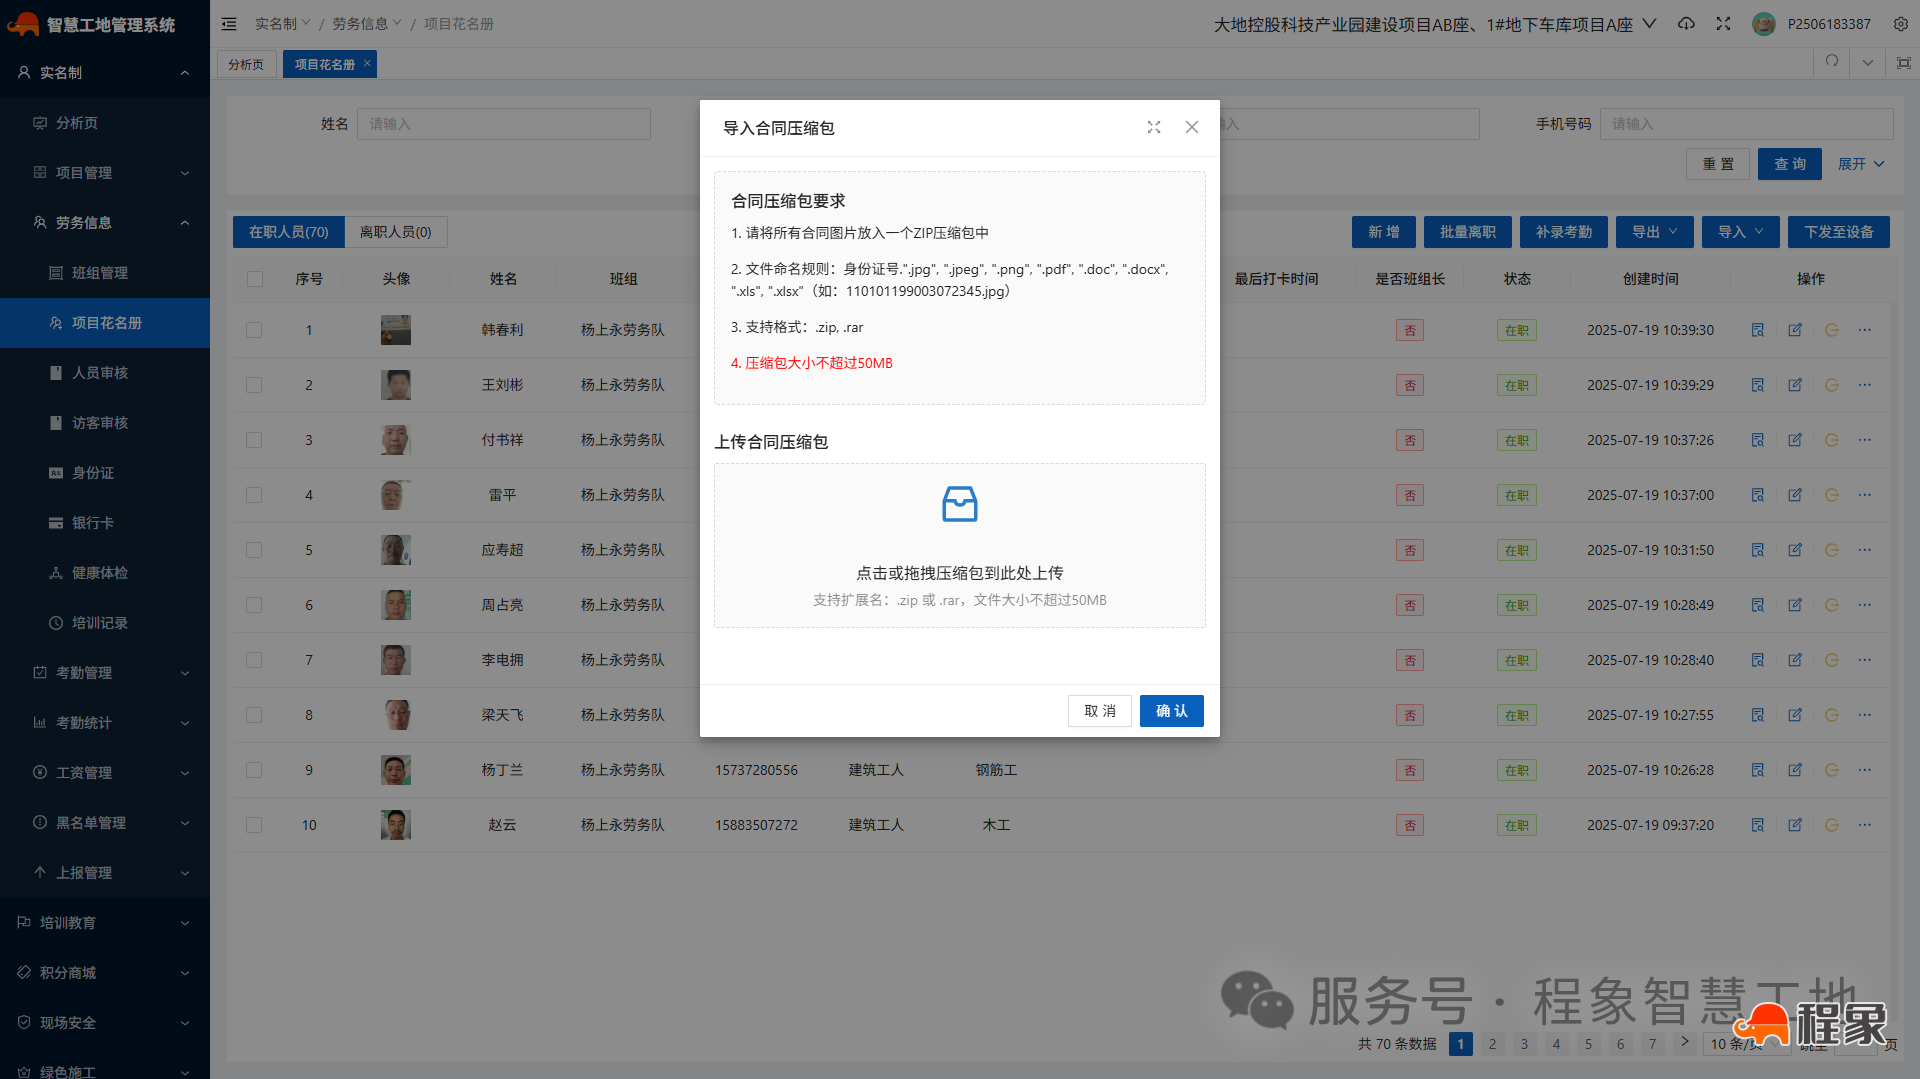Open the 导出 export dropdown
This screenshot has width=1920, height=1079.
point(1653,231)
